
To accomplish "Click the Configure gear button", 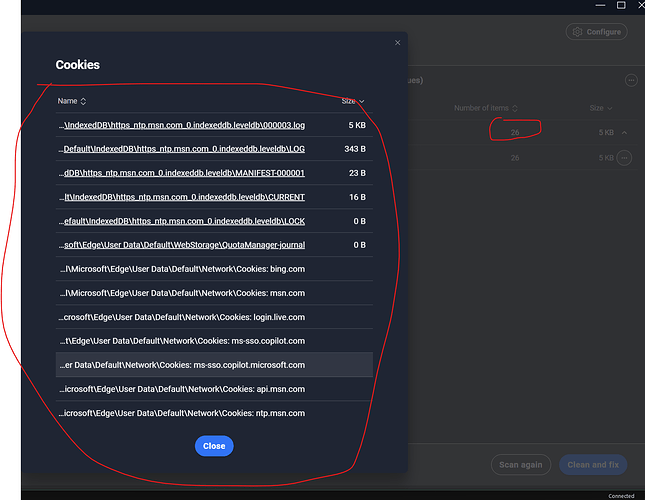I will (596, 32).
